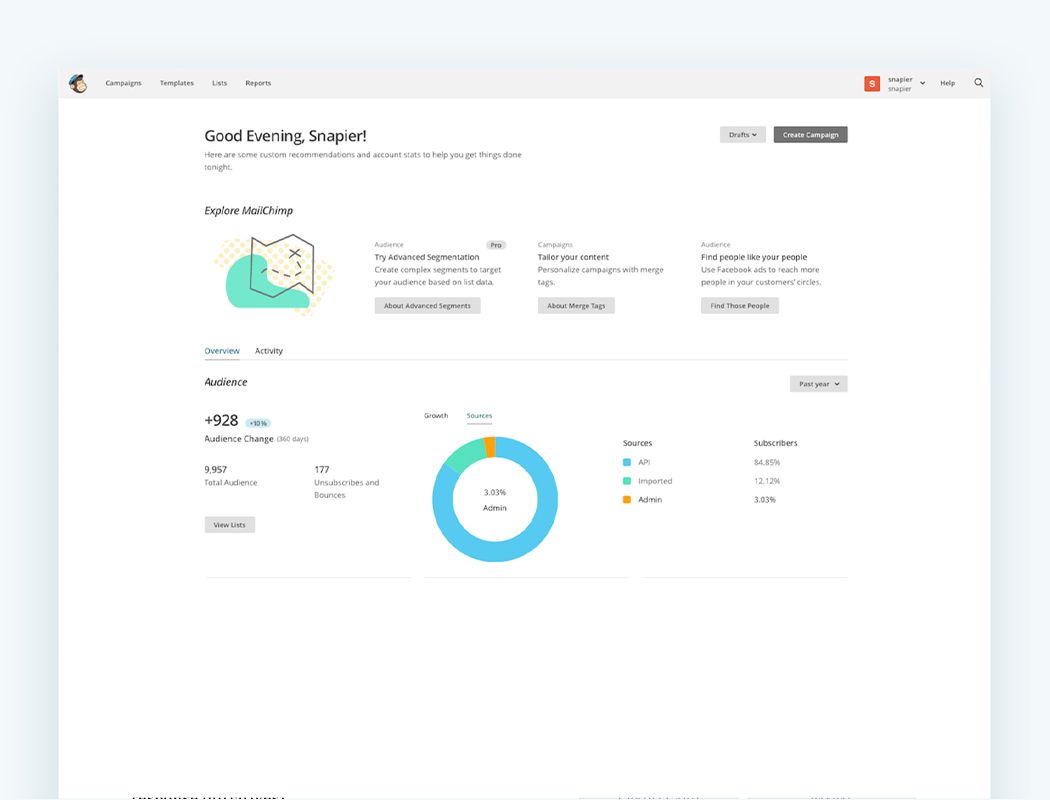Click the orange Admin legend swatch
Image resolution: width=1050 pixels, height=800 pixels.
click(x=627, y=499)
